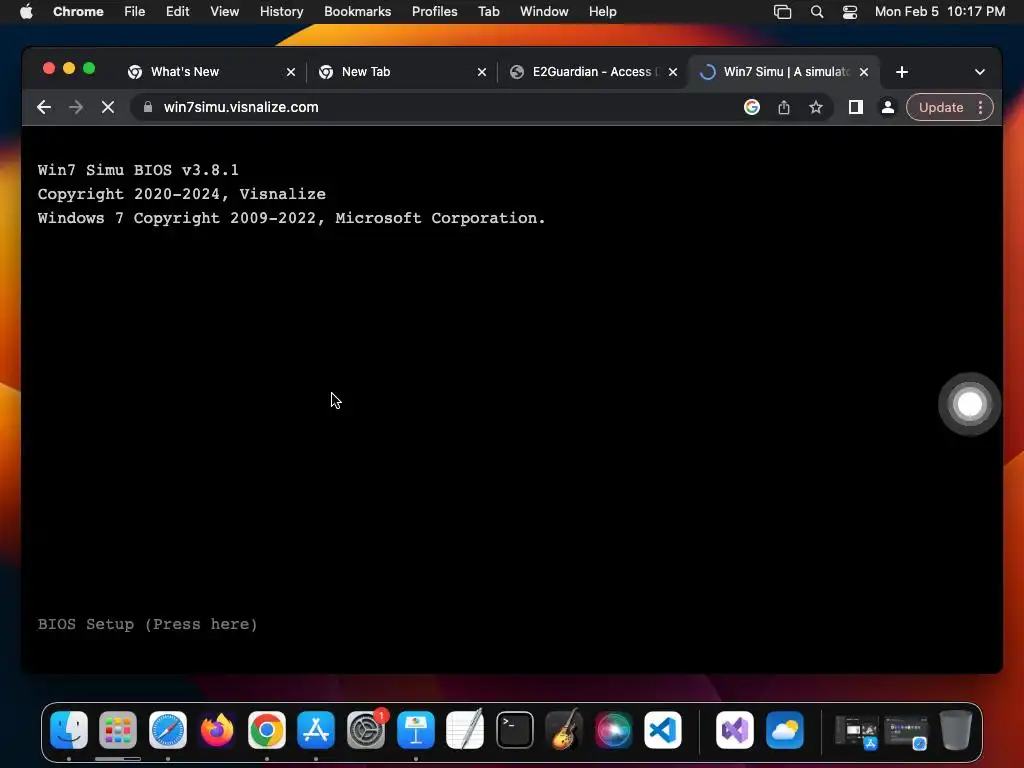Image resolution: width=1024 pixels, height=768 pixels.
Task: Open Visual Studio Code from the Dock
Action: [663, 729]
